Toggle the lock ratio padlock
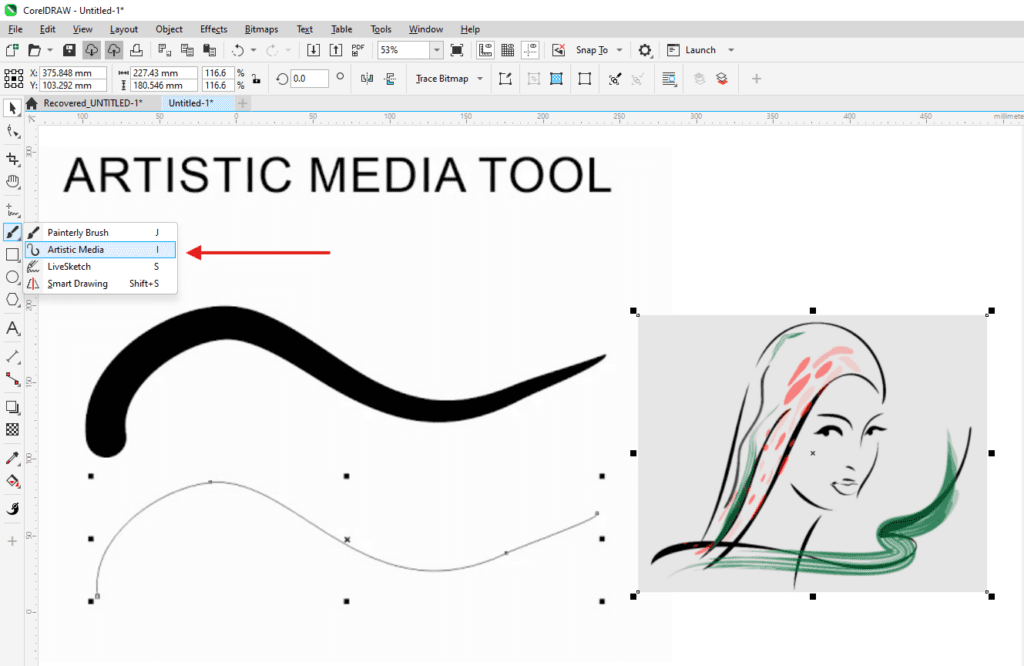 click(x=256, y=79)
